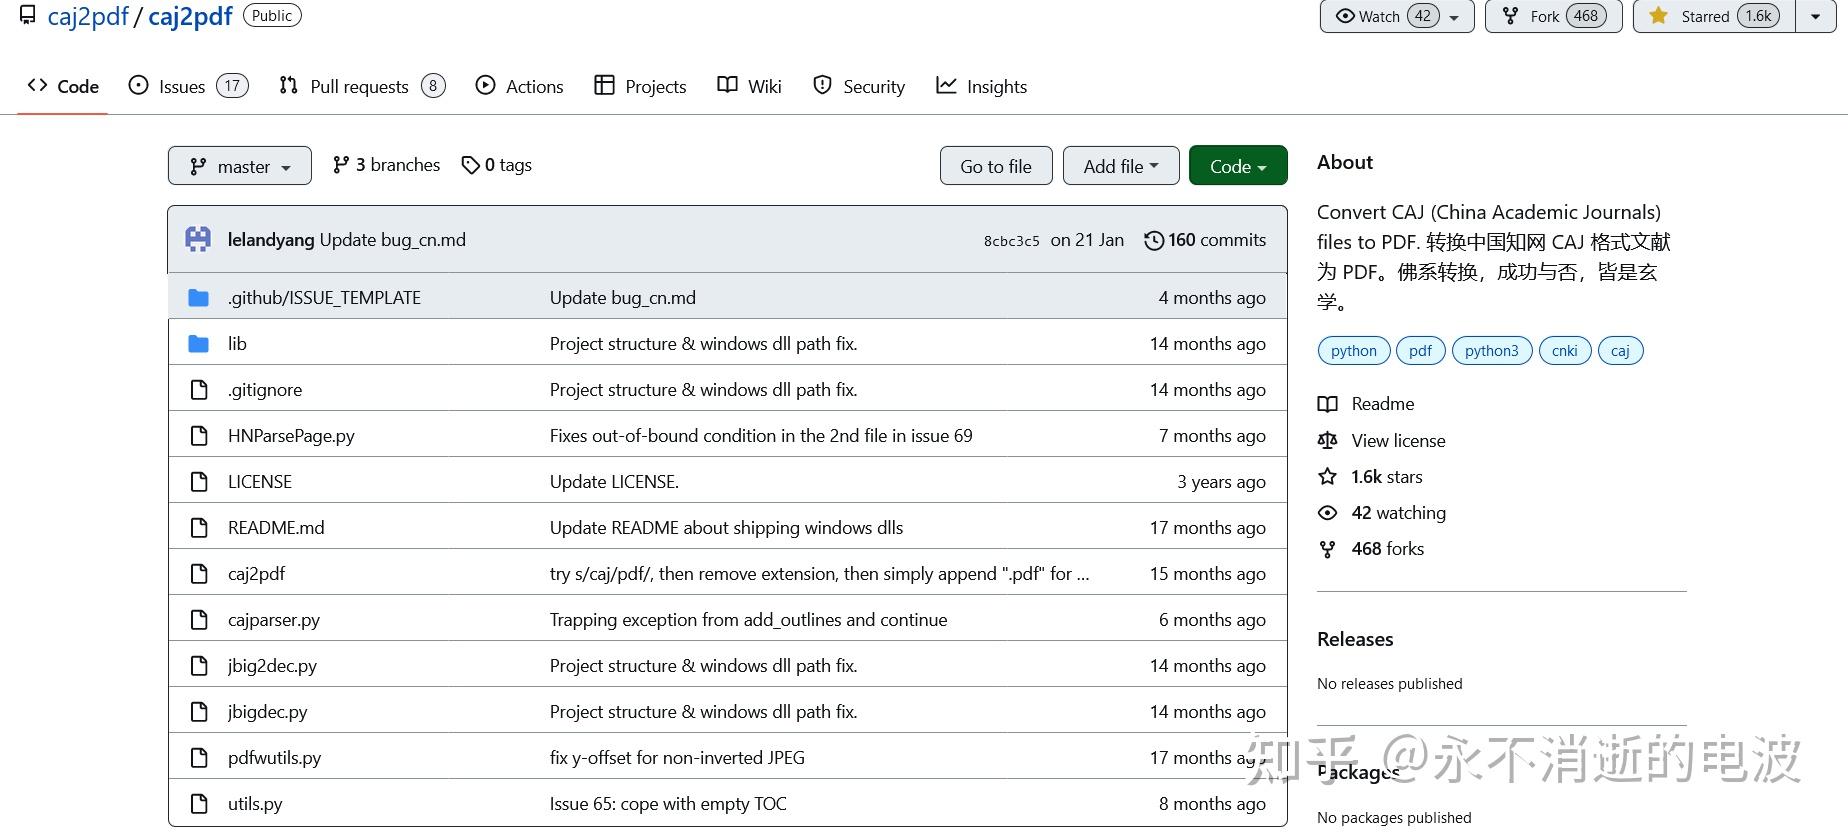Click the View license scales icon
This screenshot has width=1848, height=833.
point(1327,441)
